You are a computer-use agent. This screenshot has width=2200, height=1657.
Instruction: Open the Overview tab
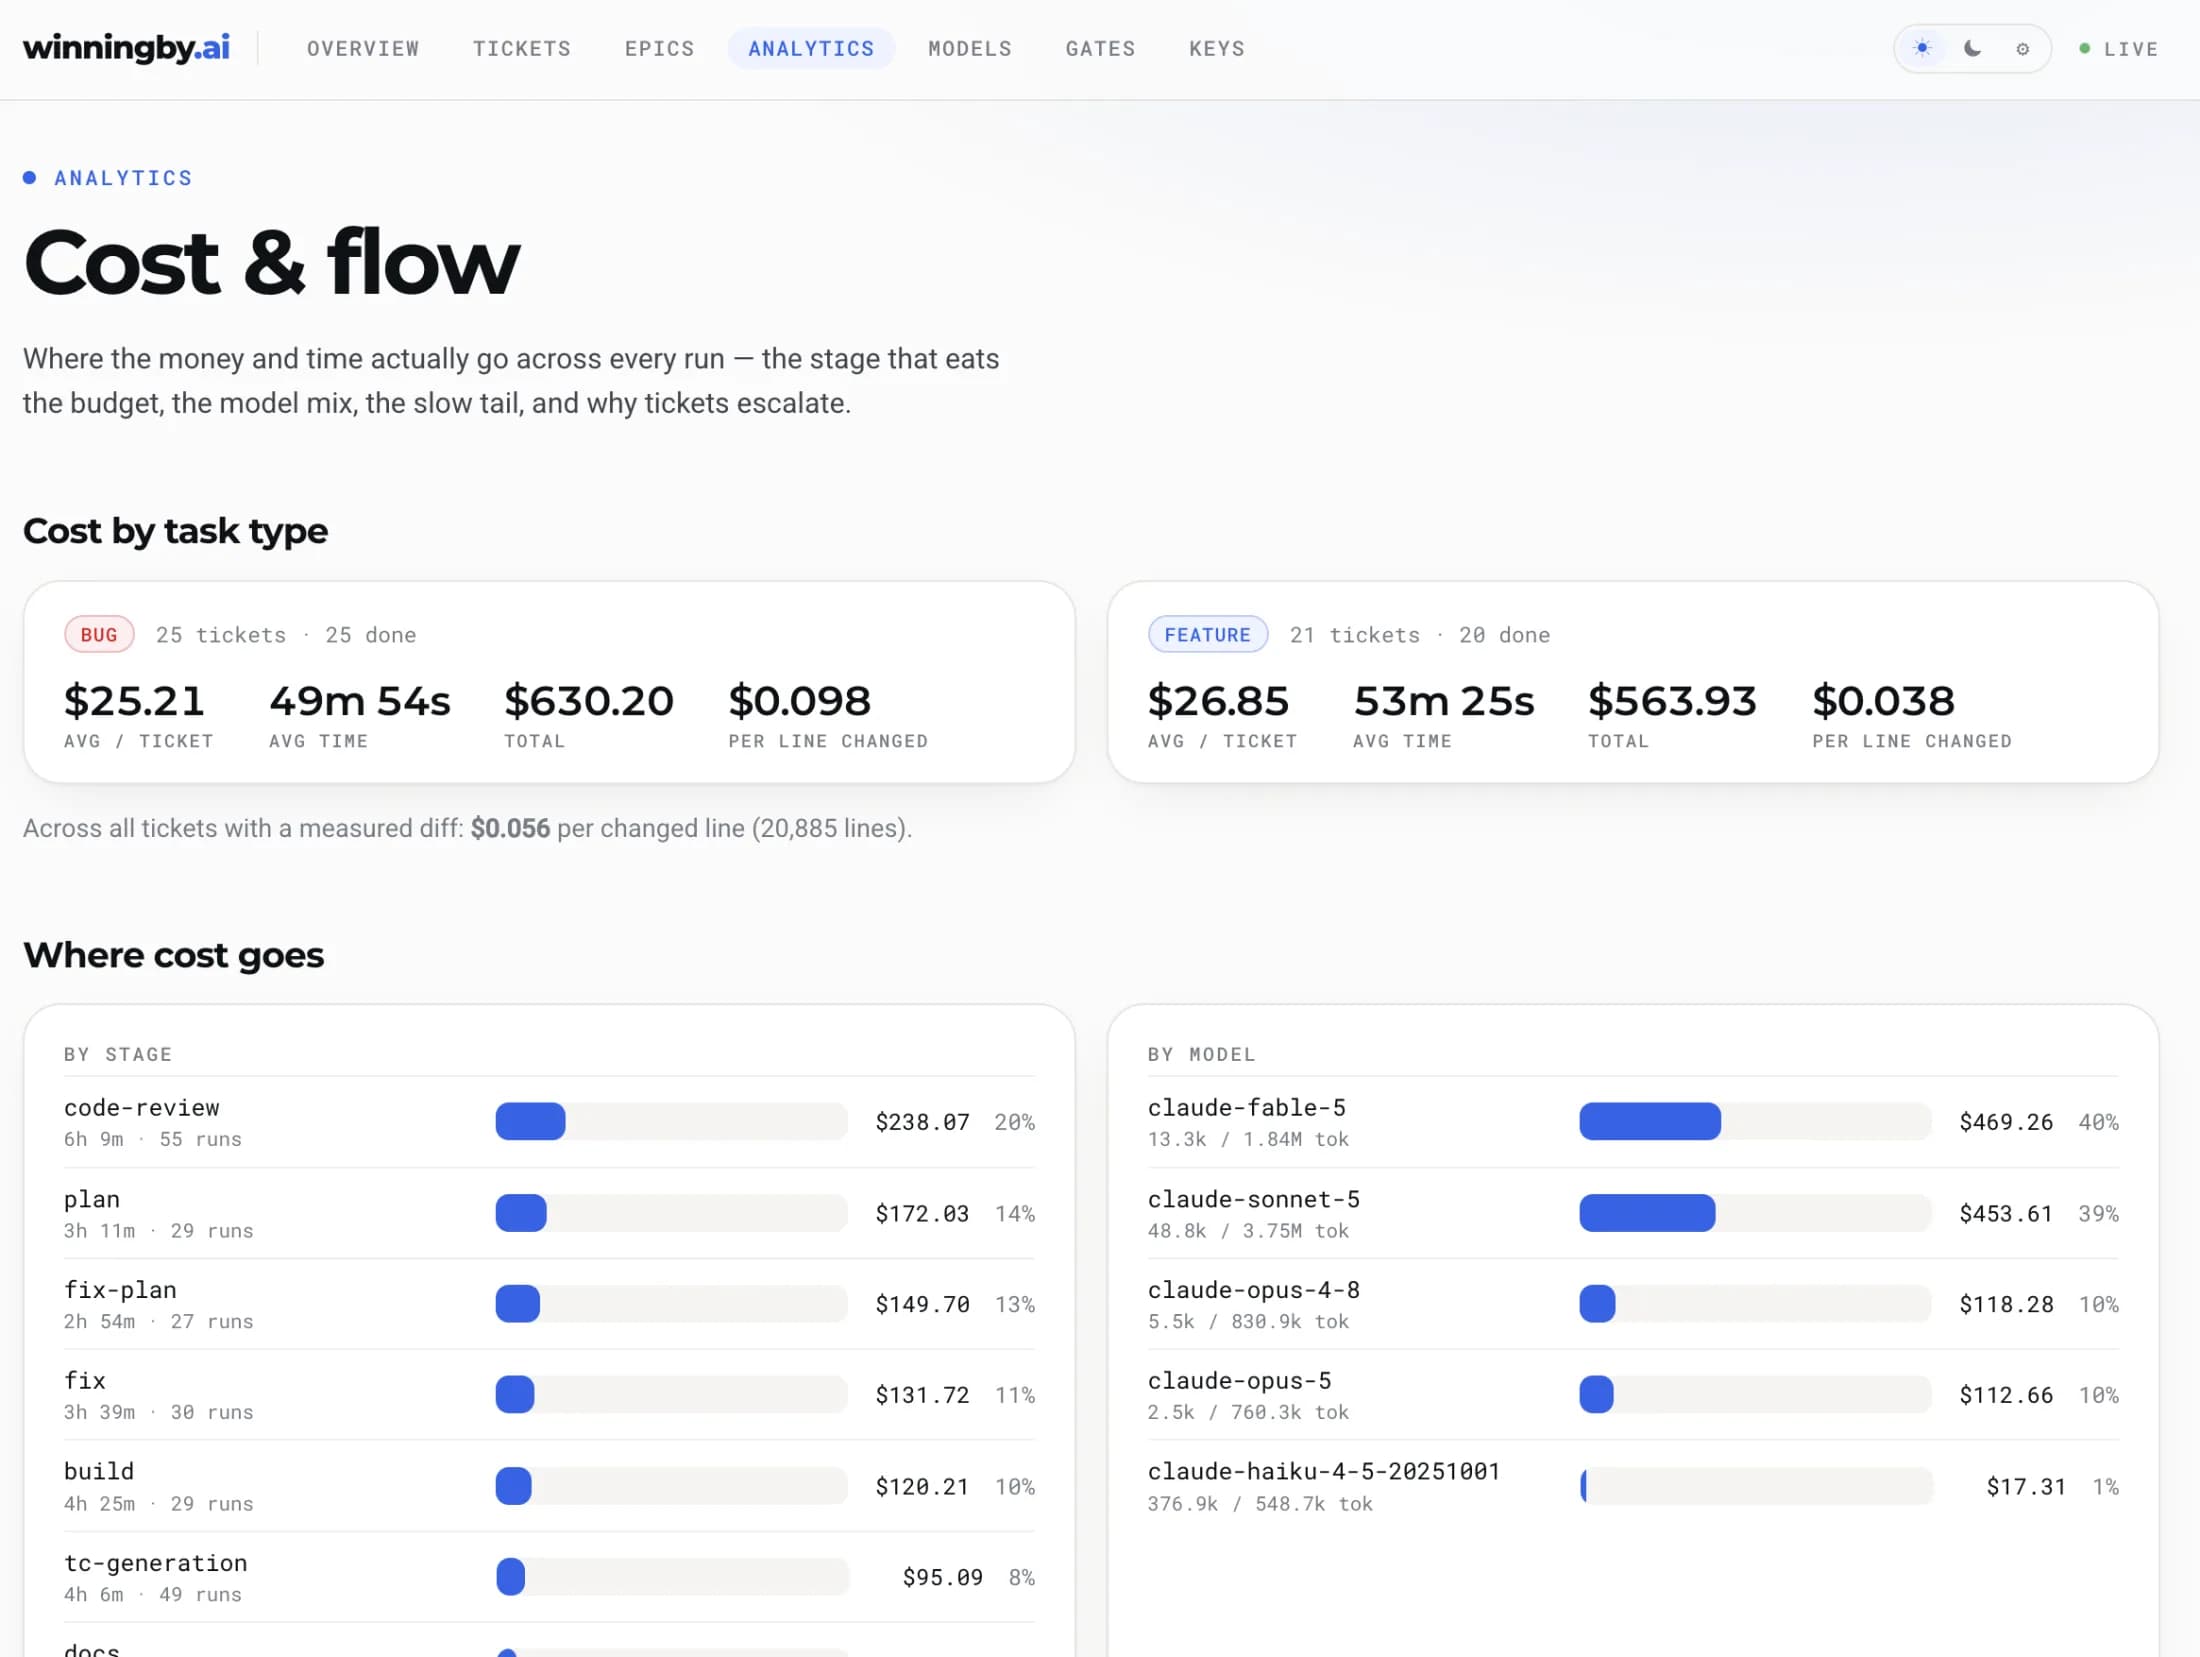363,48
